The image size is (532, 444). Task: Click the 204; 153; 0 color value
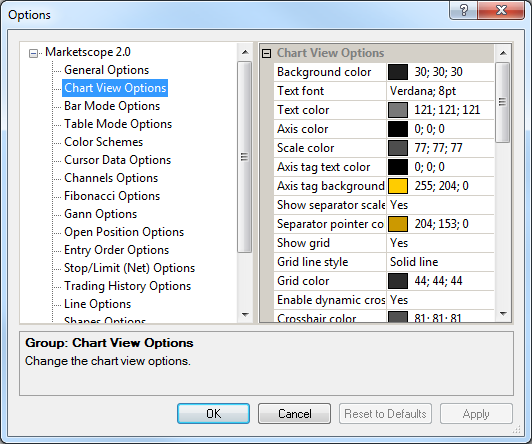pos(441,224)
